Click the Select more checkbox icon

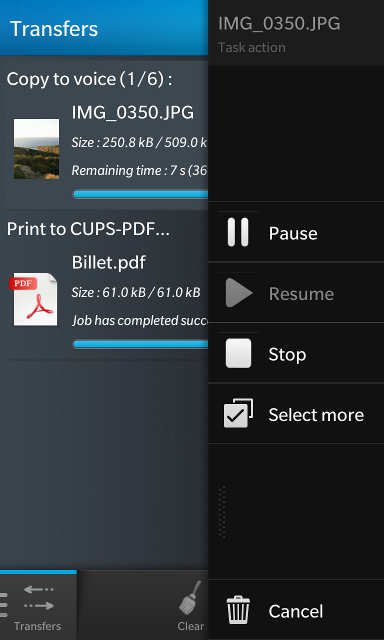pyautogui.click(x=238, y=413)
